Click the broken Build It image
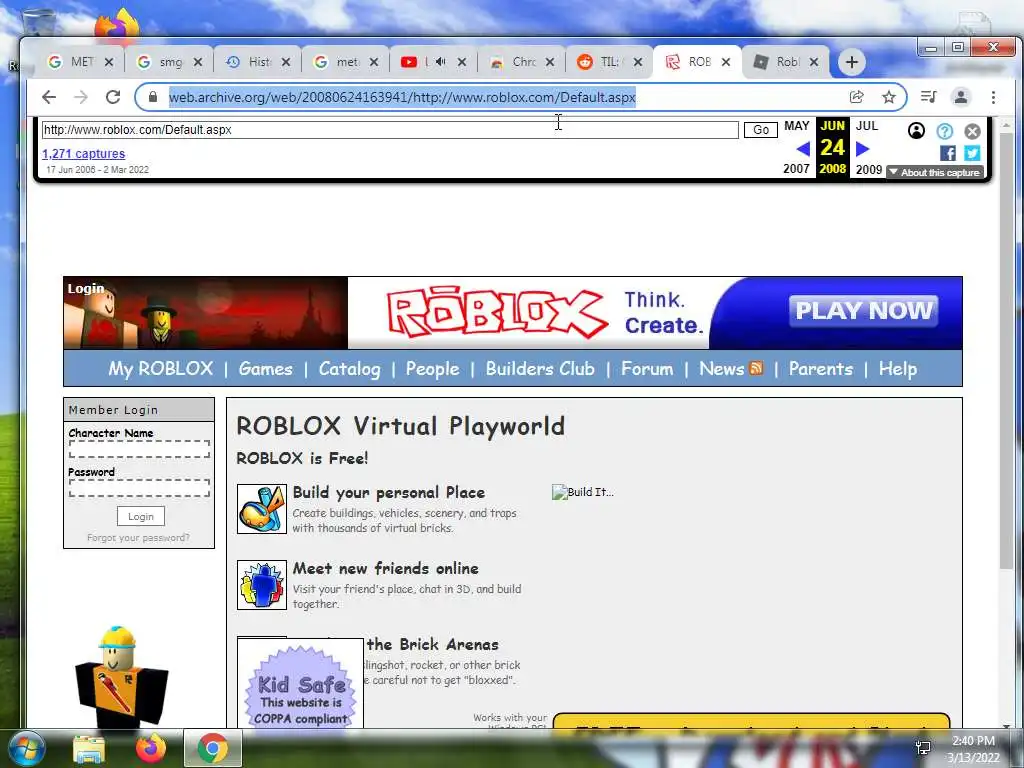This screenshot has width=1024, height=768. pyautogui.click(x=583, y=492)
